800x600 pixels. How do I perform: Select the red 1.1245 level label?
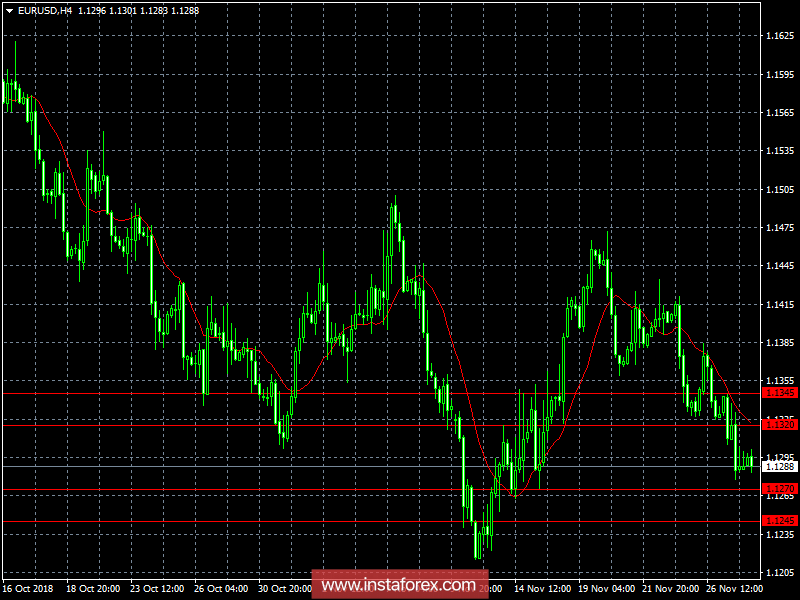pyautogui.click(x=780, y=520)
